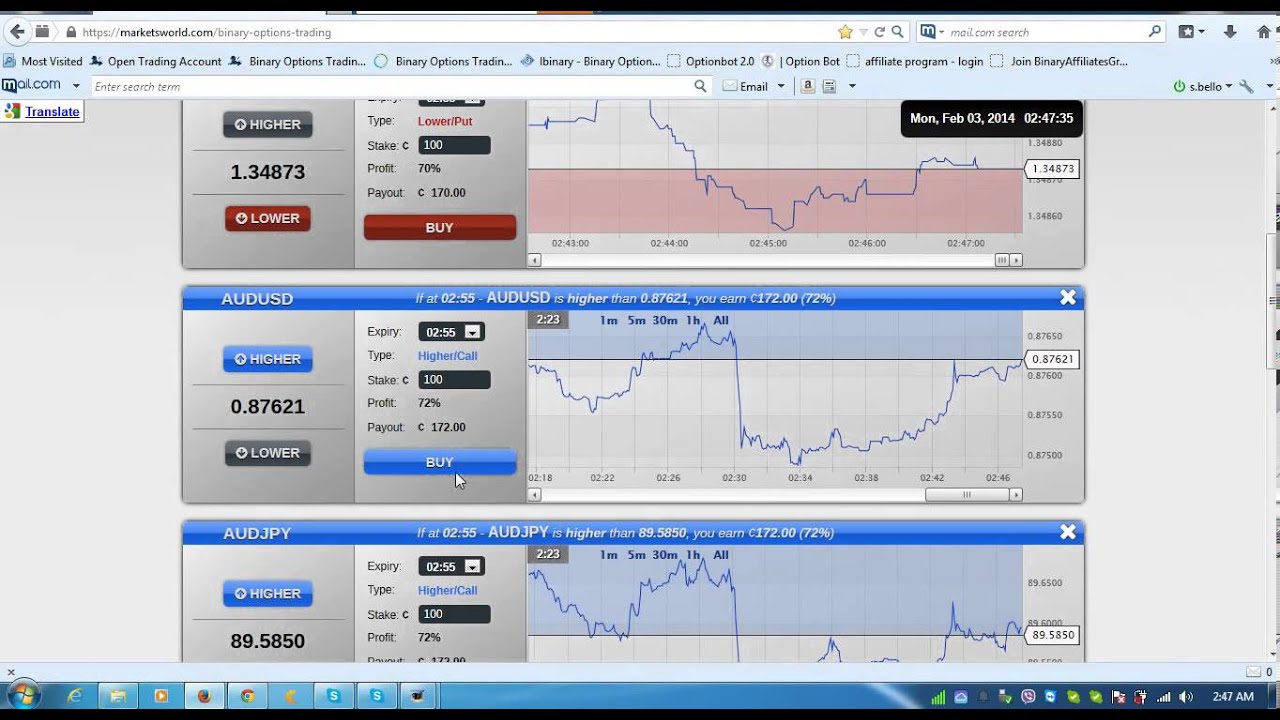The height and width of the screenshot is (720, 1280).
Task: Click the volume speaker tray icon
Action: coord(1186,697)
